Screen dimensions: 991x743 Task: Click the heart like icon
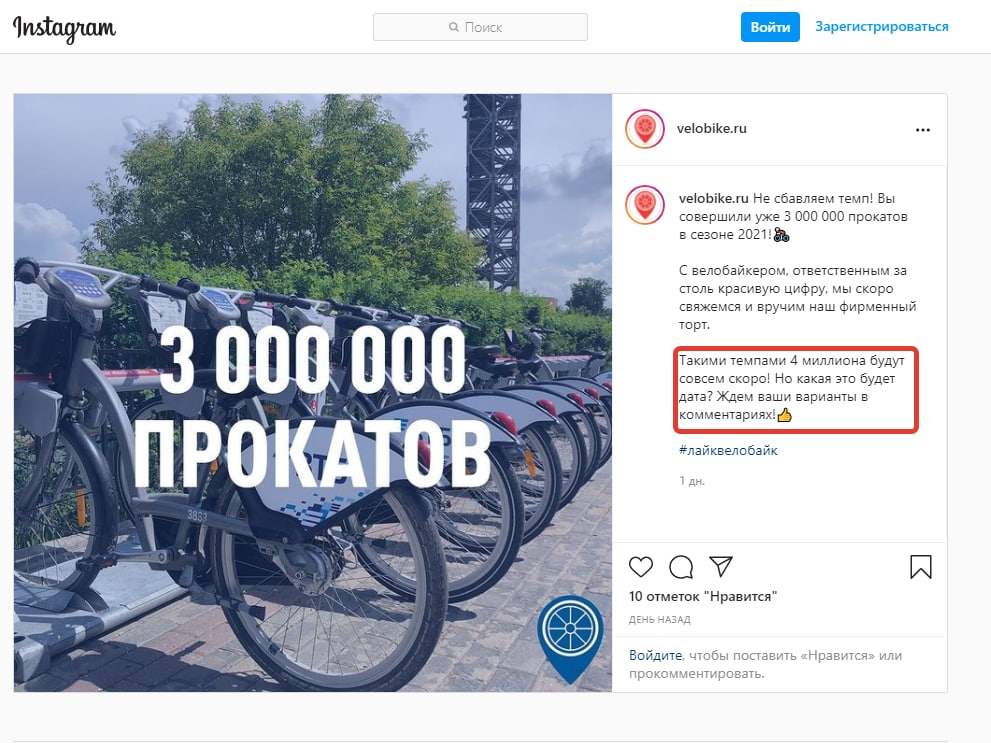pos(641,567)
